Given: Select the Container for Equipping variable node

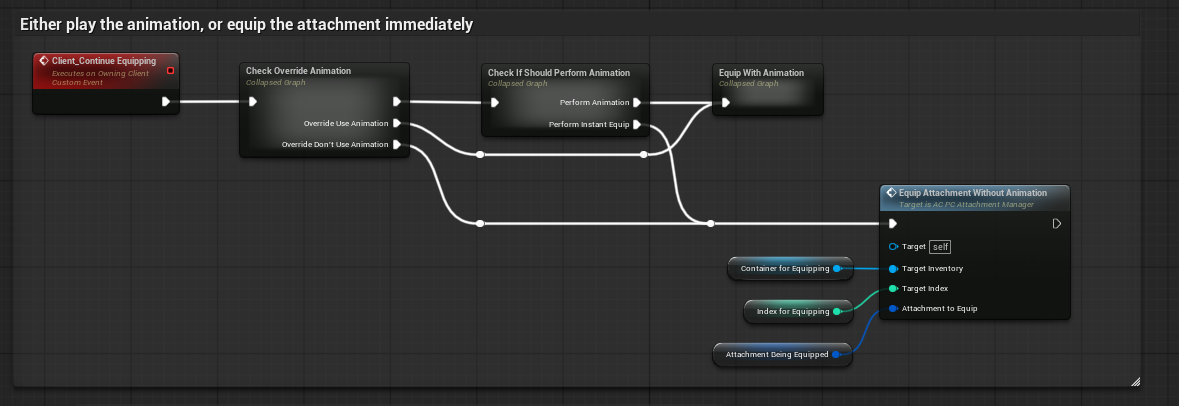Looking at the screenshot, I should pos(784,268).
